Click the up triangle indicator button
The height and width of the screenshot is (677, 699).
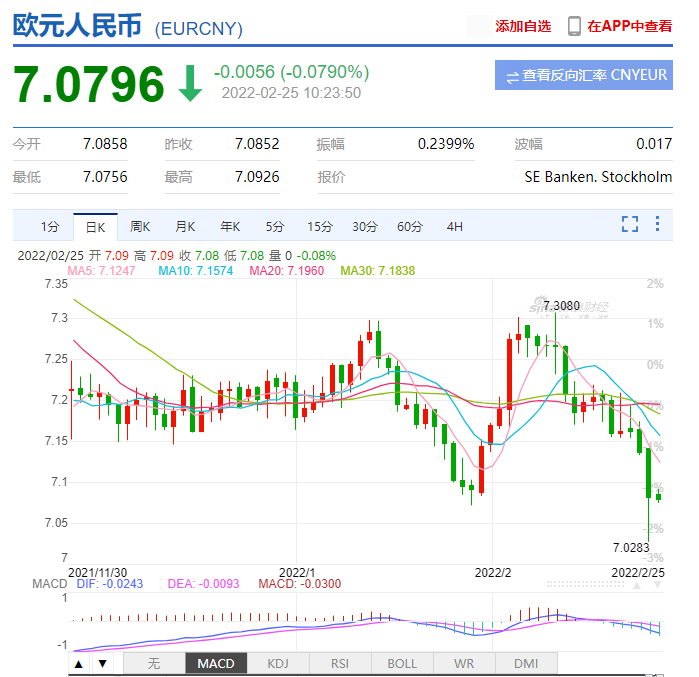pyautogui.click(x=79, y=664)
